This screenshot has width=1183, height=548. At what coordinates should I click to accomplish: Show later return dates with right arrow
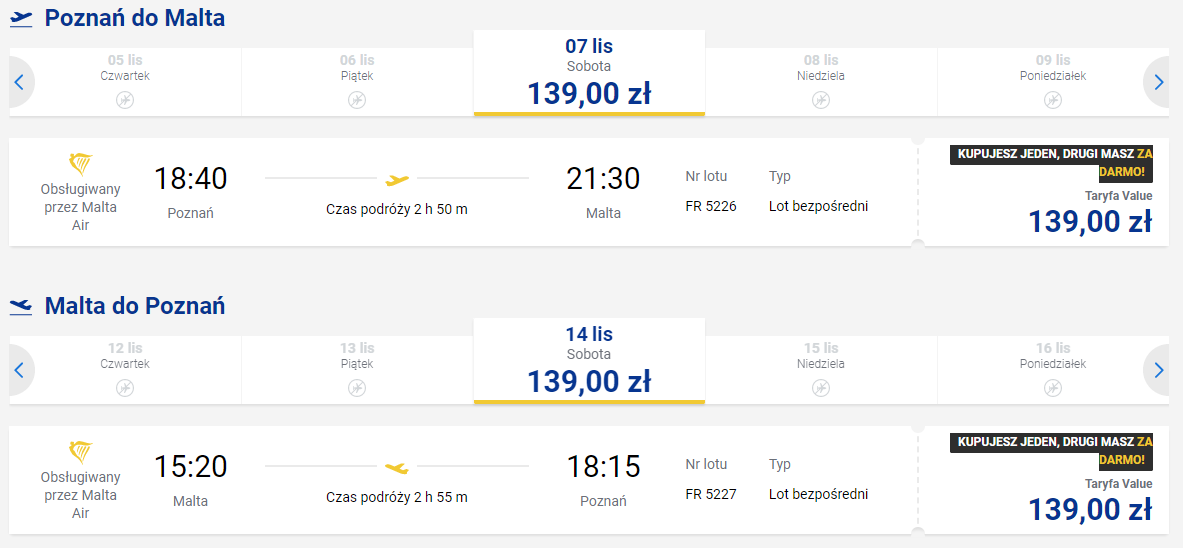1158,370
